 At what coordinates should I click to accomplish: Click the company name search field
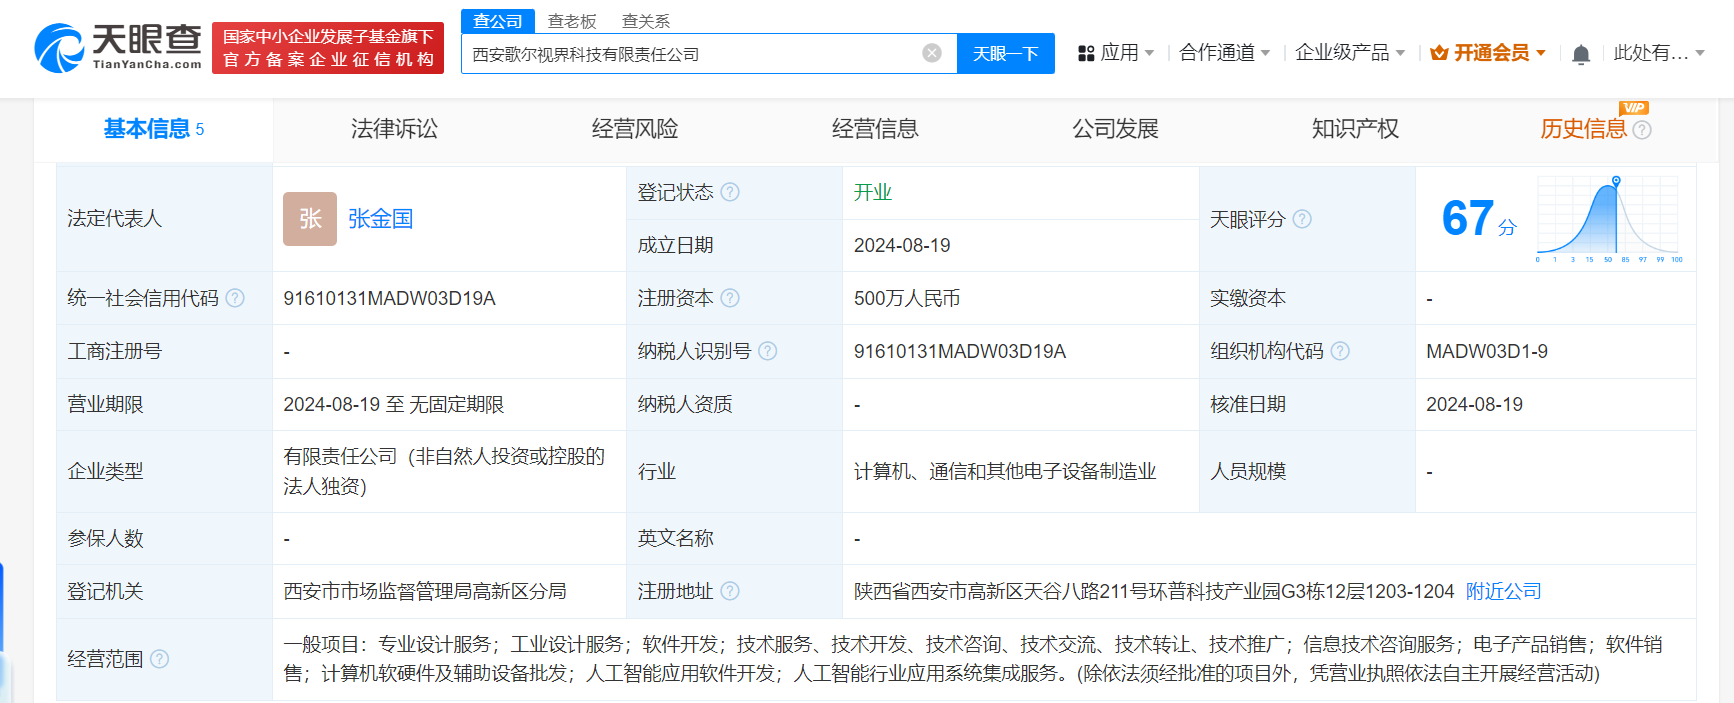[x=690, y=54]
